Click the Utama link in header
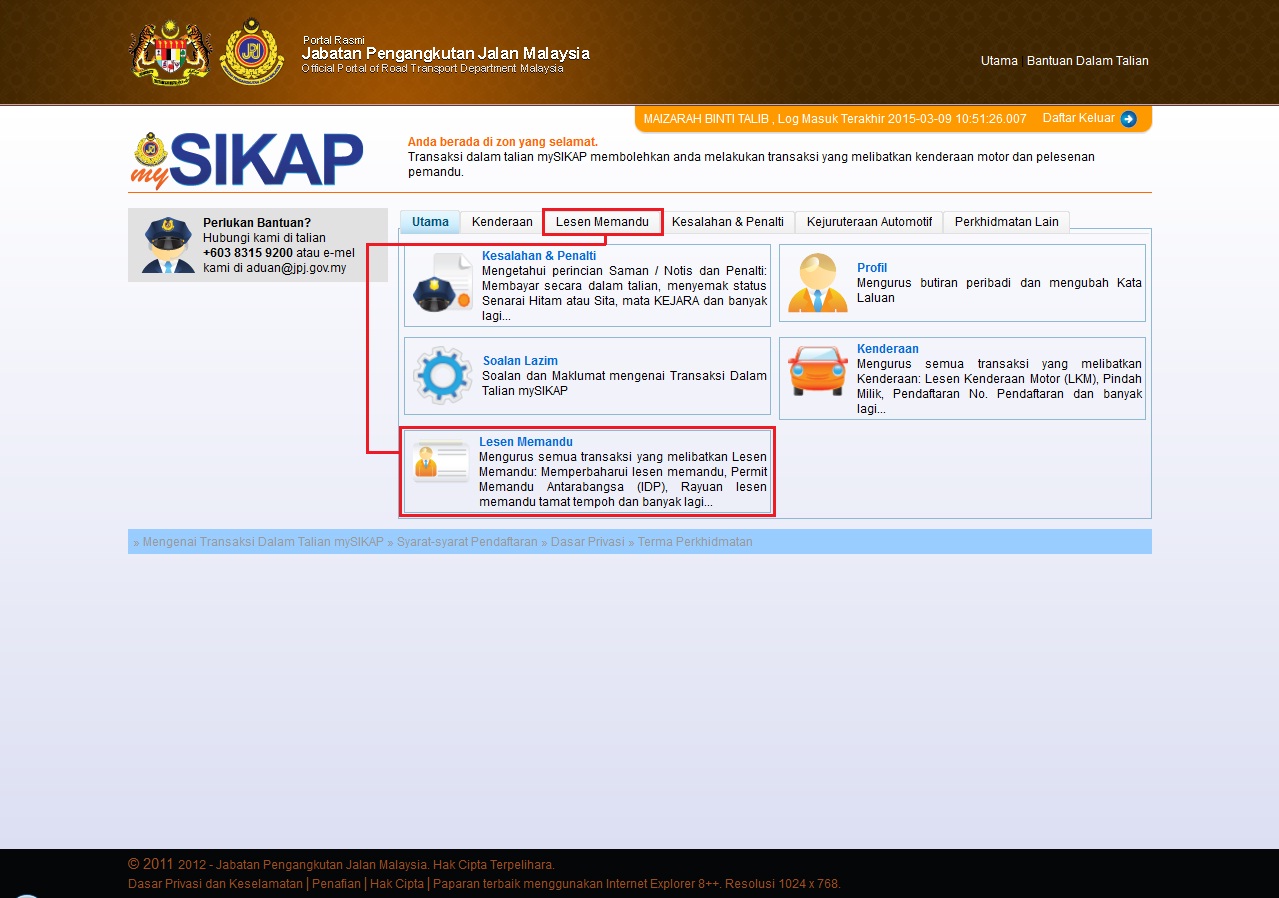 (998, 61)
